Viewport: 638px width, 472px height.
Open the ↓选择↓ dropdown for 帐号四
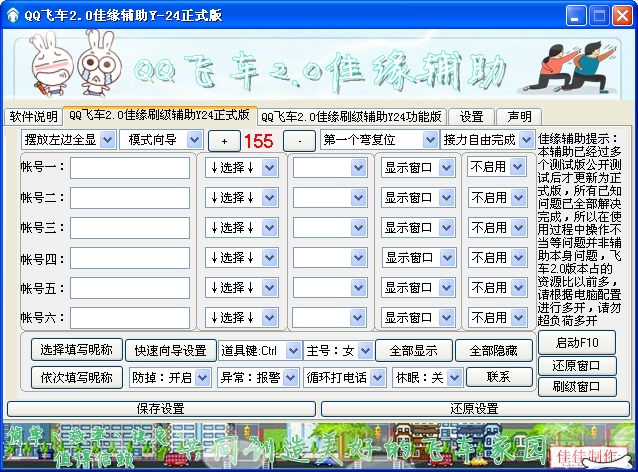[242, 258]
